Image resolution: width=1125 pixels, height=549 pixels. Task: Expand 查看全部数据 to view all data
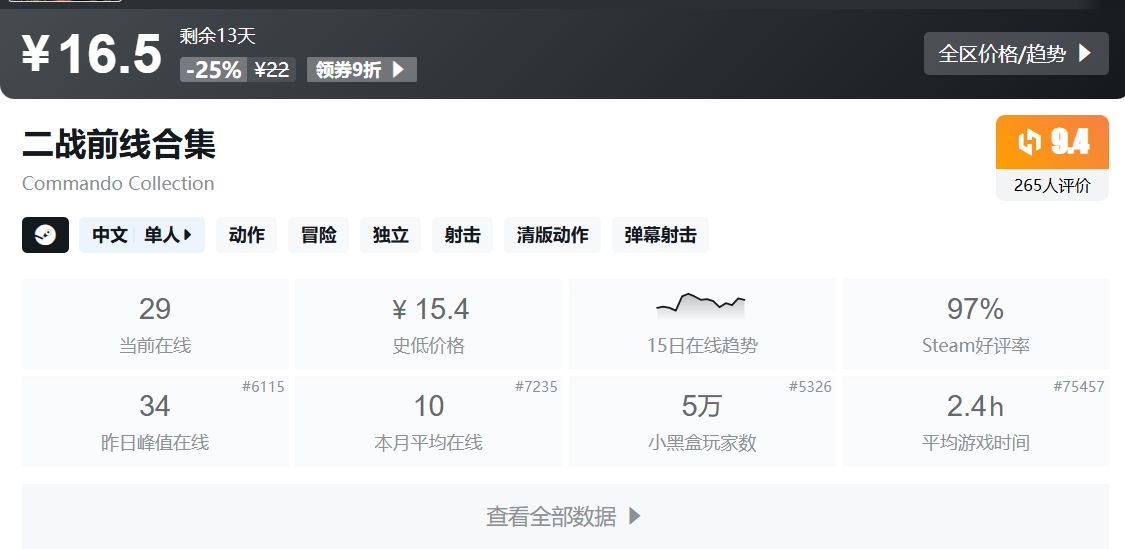pos(565,517)
